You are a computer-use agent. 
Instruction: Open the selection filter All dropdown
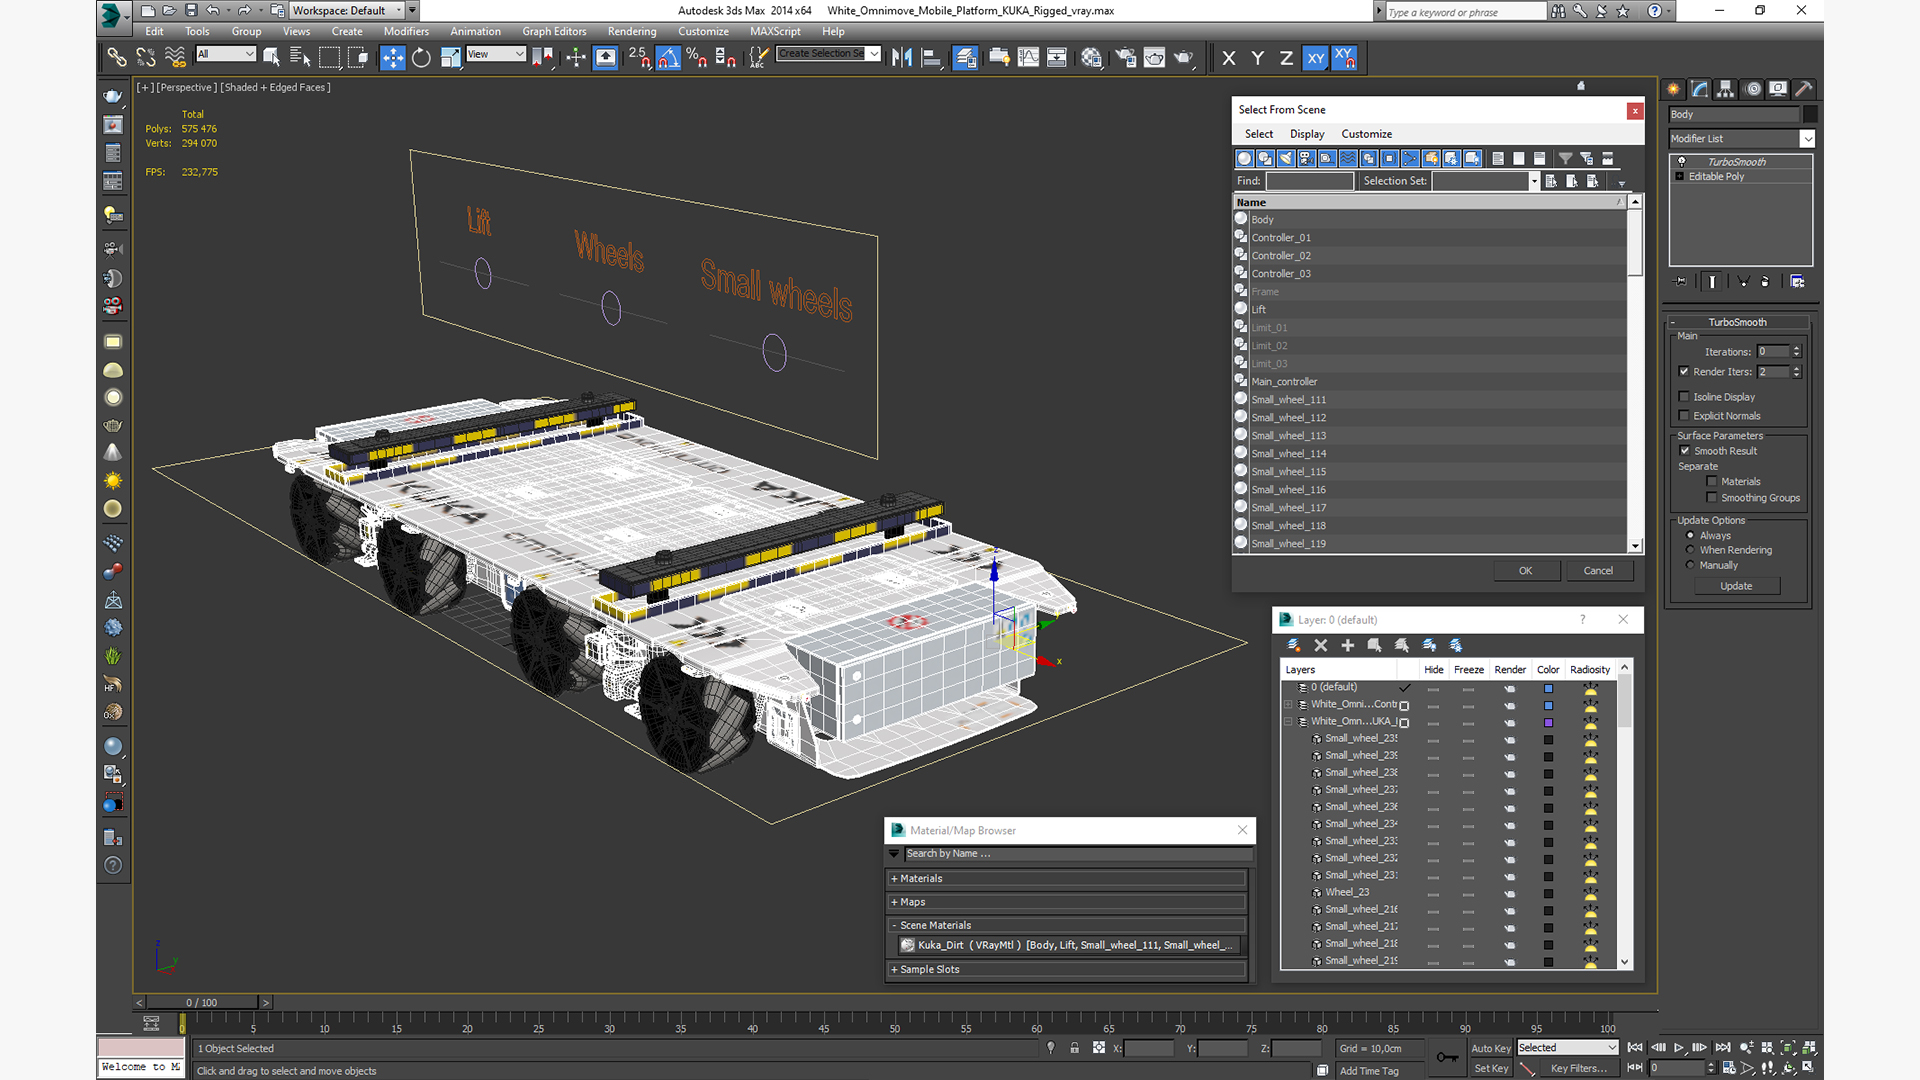coord(226,54)
